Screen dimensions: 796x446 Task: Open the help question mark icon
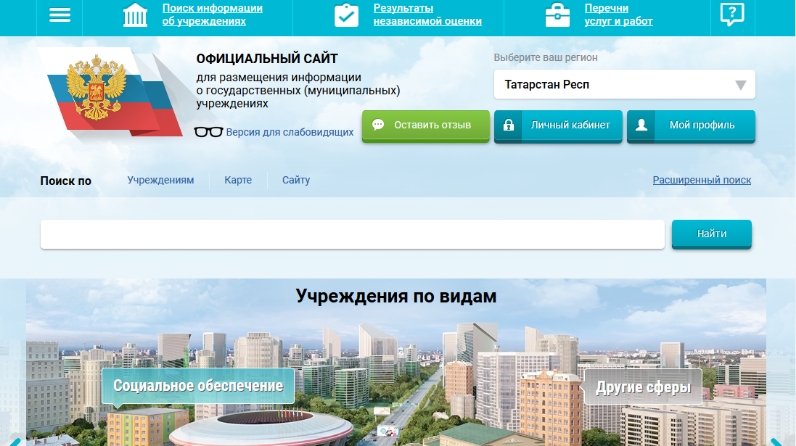point(732,15)
